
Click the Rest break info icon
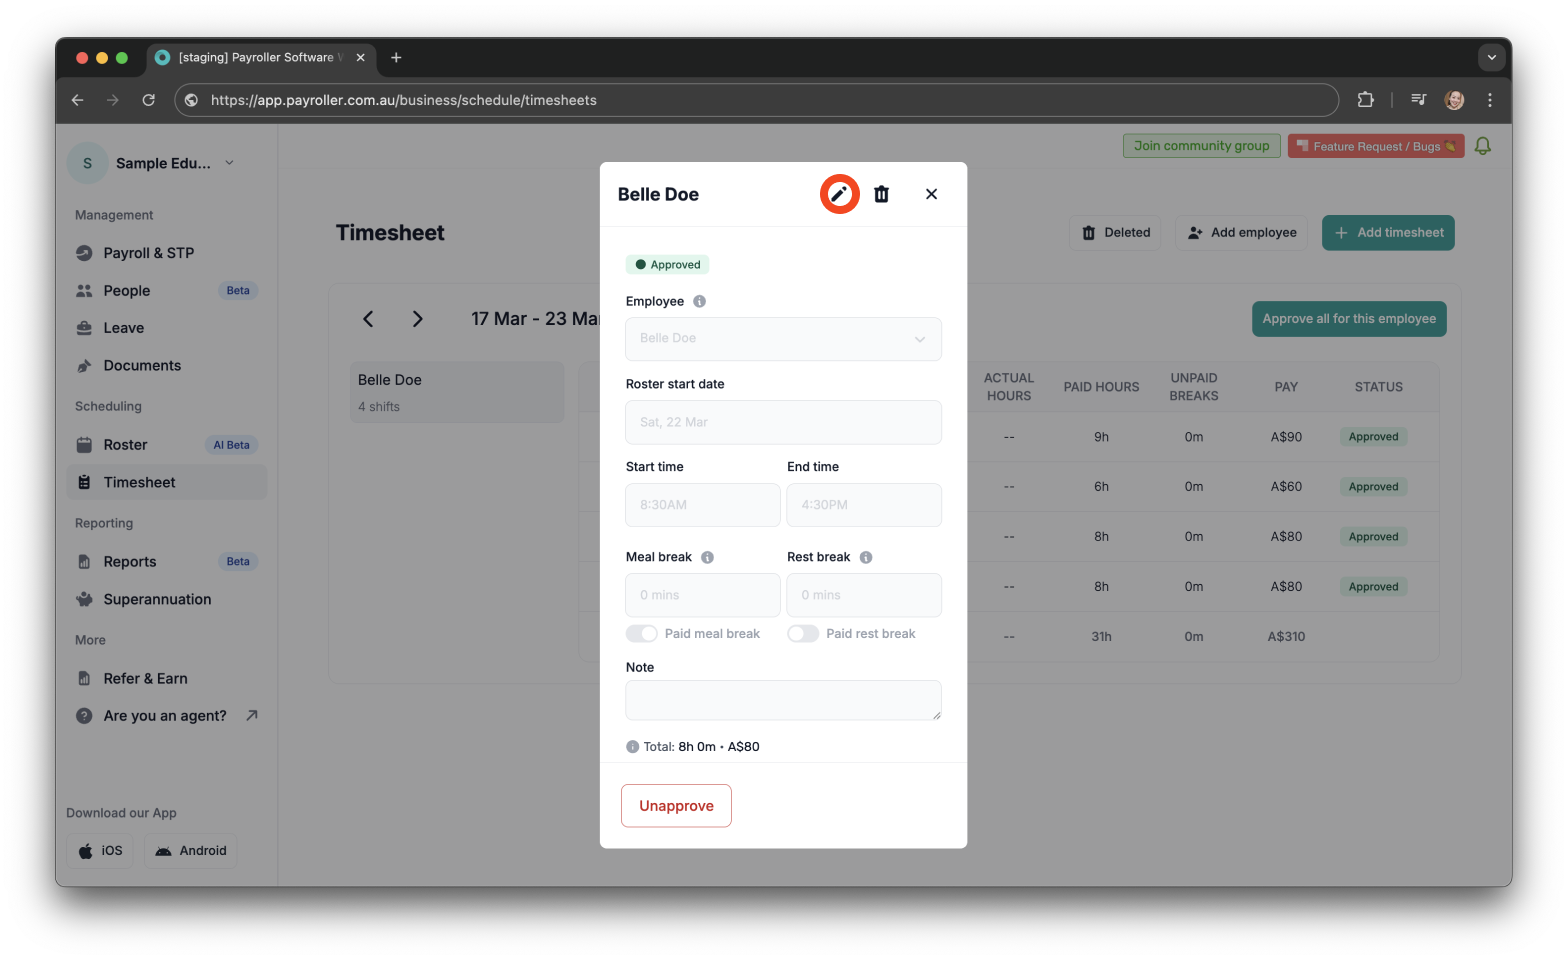pyautogui.click(x=866, y=557)
